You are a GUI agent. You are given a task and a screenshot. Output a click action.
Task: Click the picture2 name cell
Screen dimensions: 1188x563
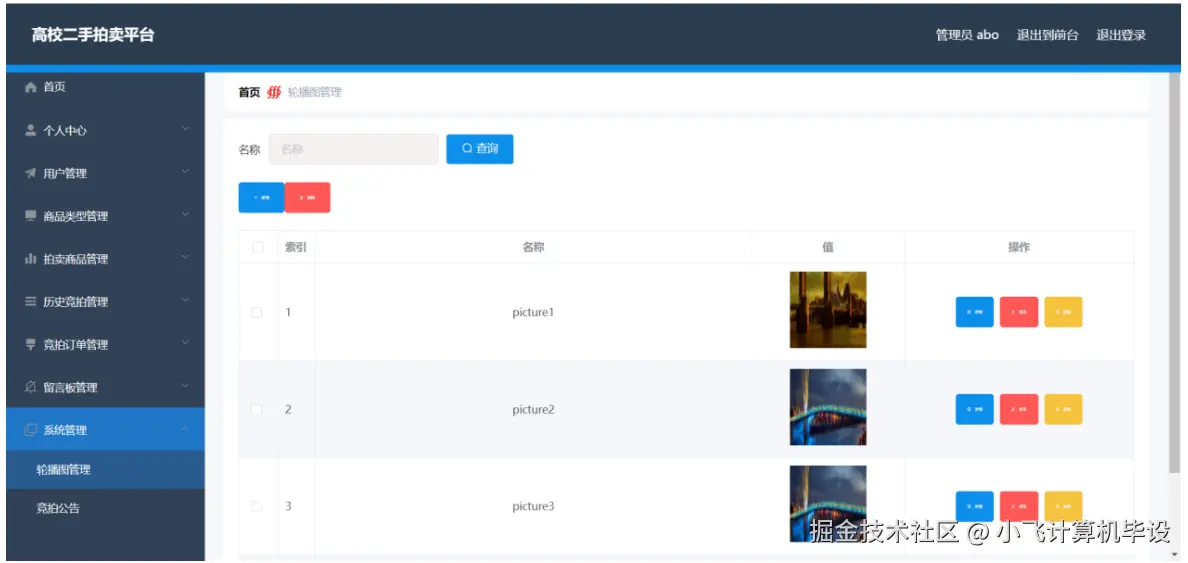[533, 409]
